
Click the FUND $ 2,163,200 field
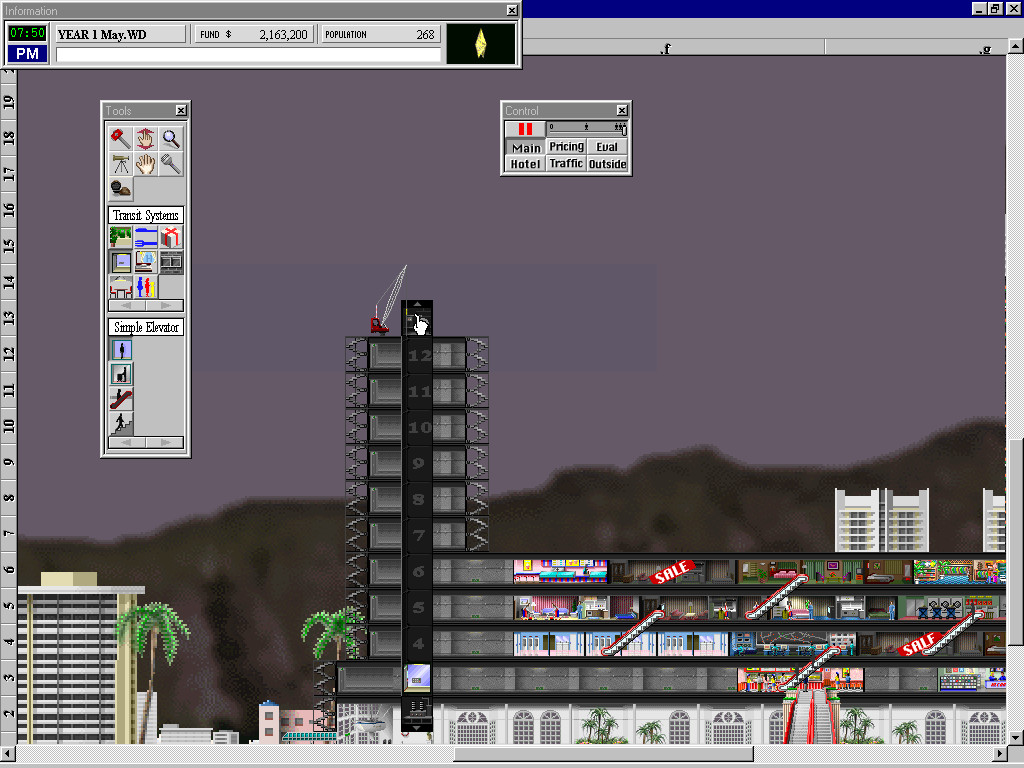point(253,35)
